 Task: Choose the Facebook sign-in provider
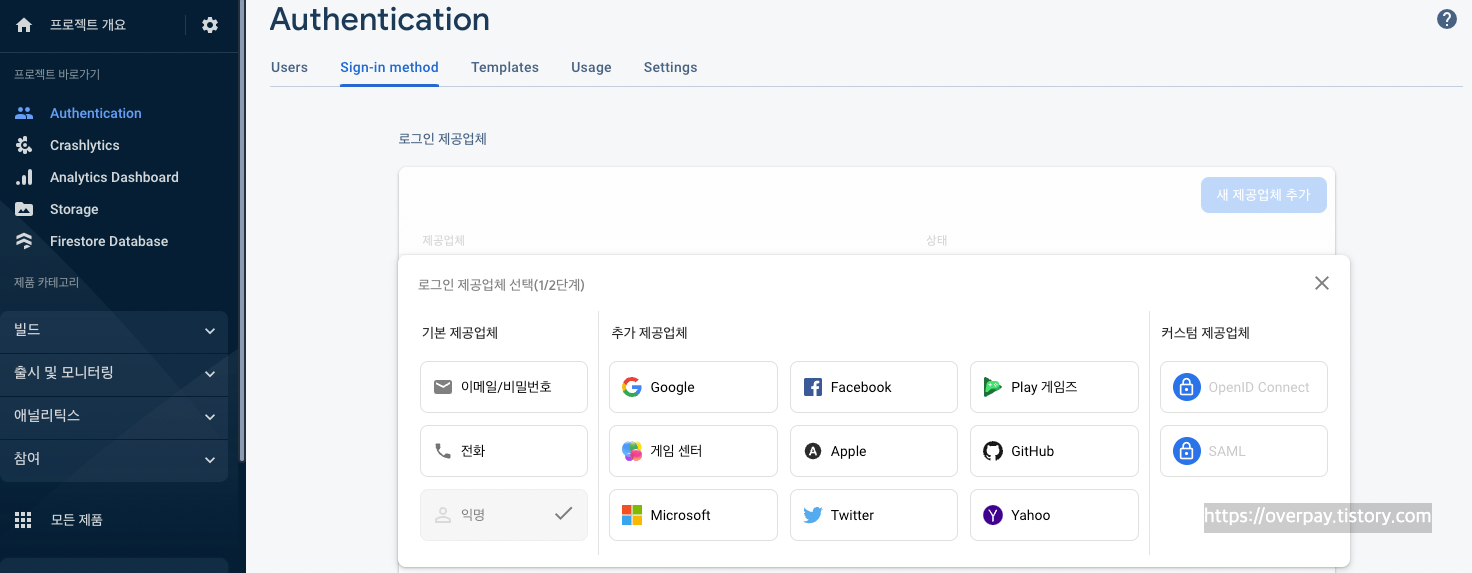[874, 387]
